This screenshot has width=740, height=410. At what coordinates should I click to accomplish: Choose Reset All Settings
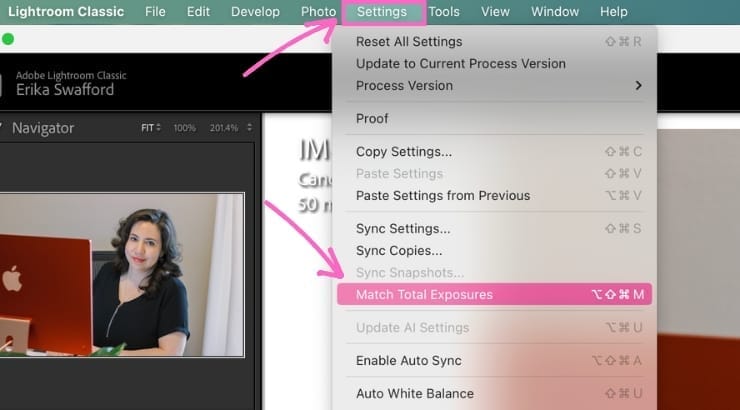click(495, 42)
